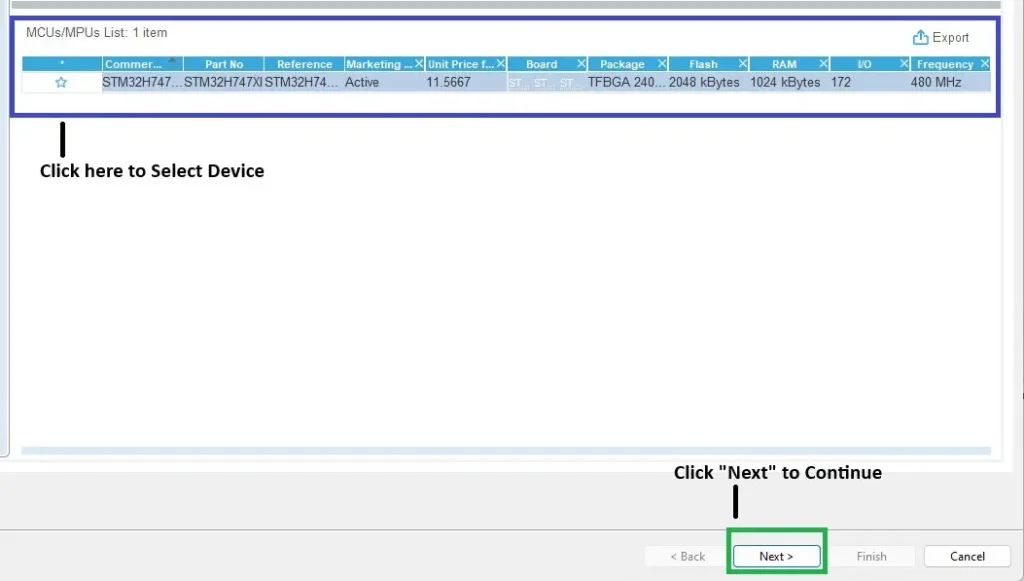Screen dimensions: 1024x581
Task: Remove the Flash column via X icon
Action: click(742, 64)
